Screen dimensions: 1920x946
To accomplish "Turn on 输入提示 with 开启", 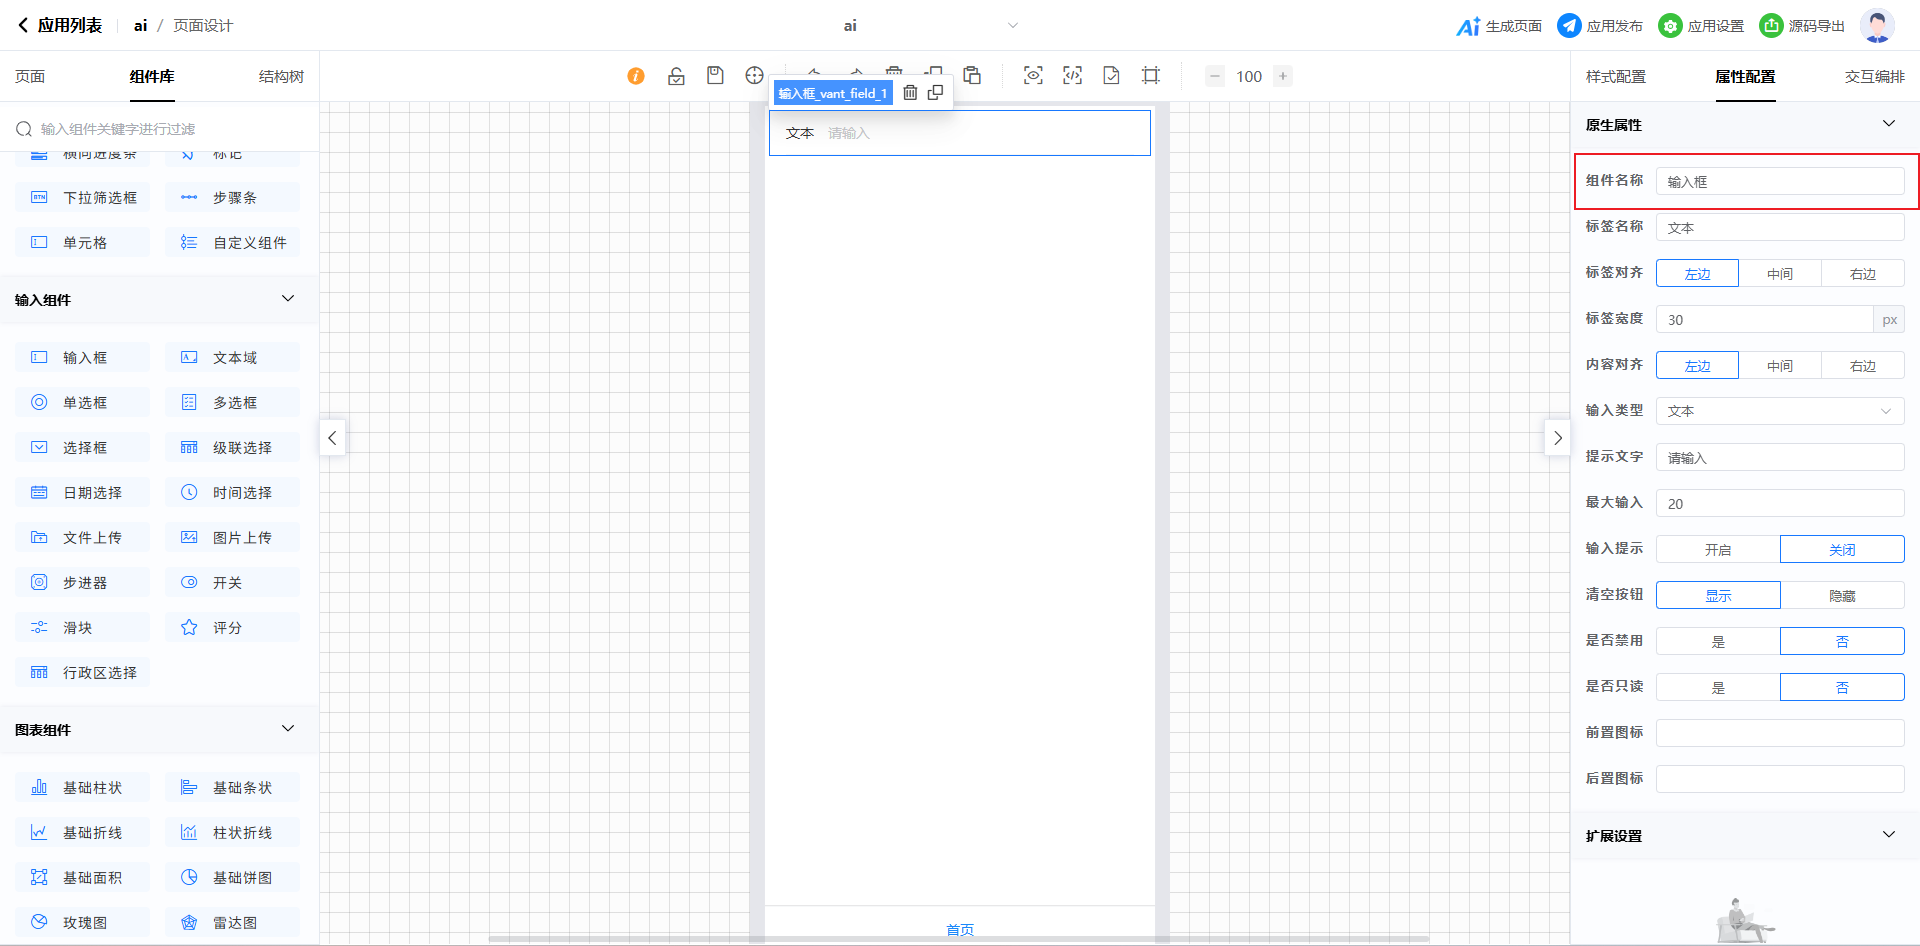I will pos(1717,549).
